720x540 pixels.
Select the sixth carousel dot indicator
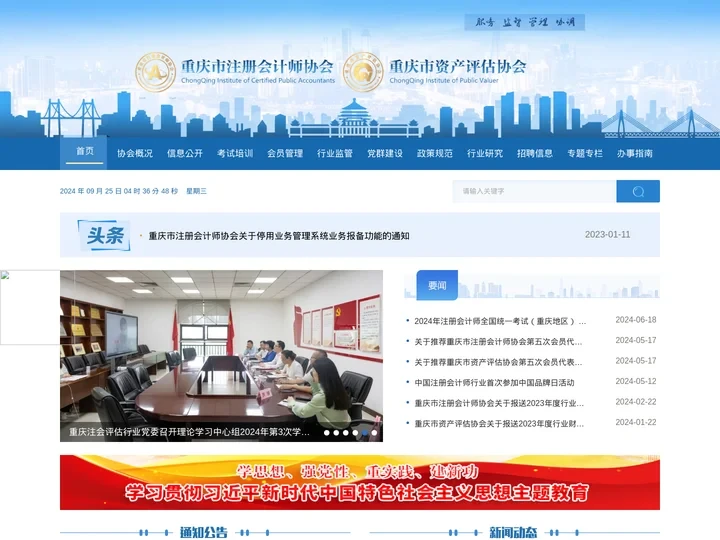[x=374, y=433]
